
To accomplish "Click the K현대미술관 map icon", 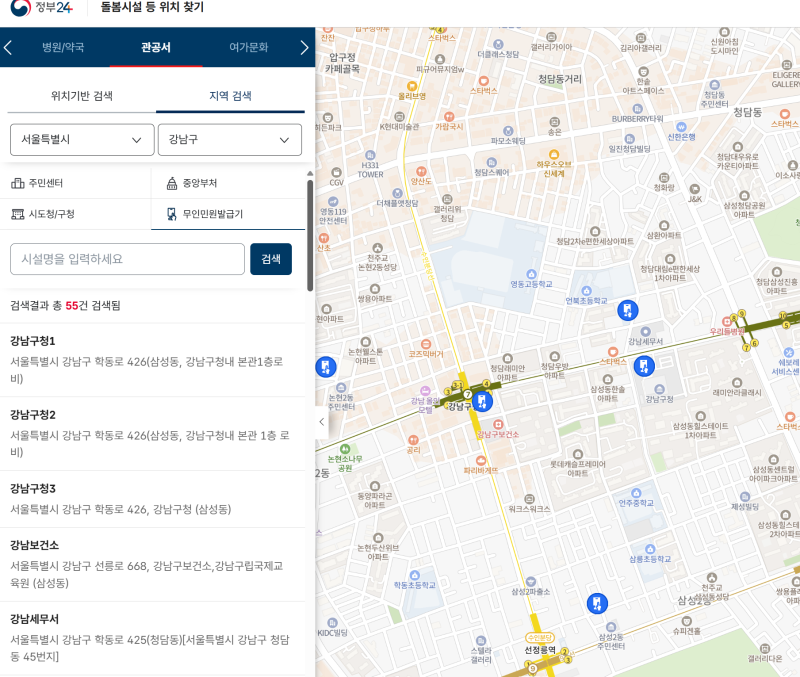I will point(399,117).
